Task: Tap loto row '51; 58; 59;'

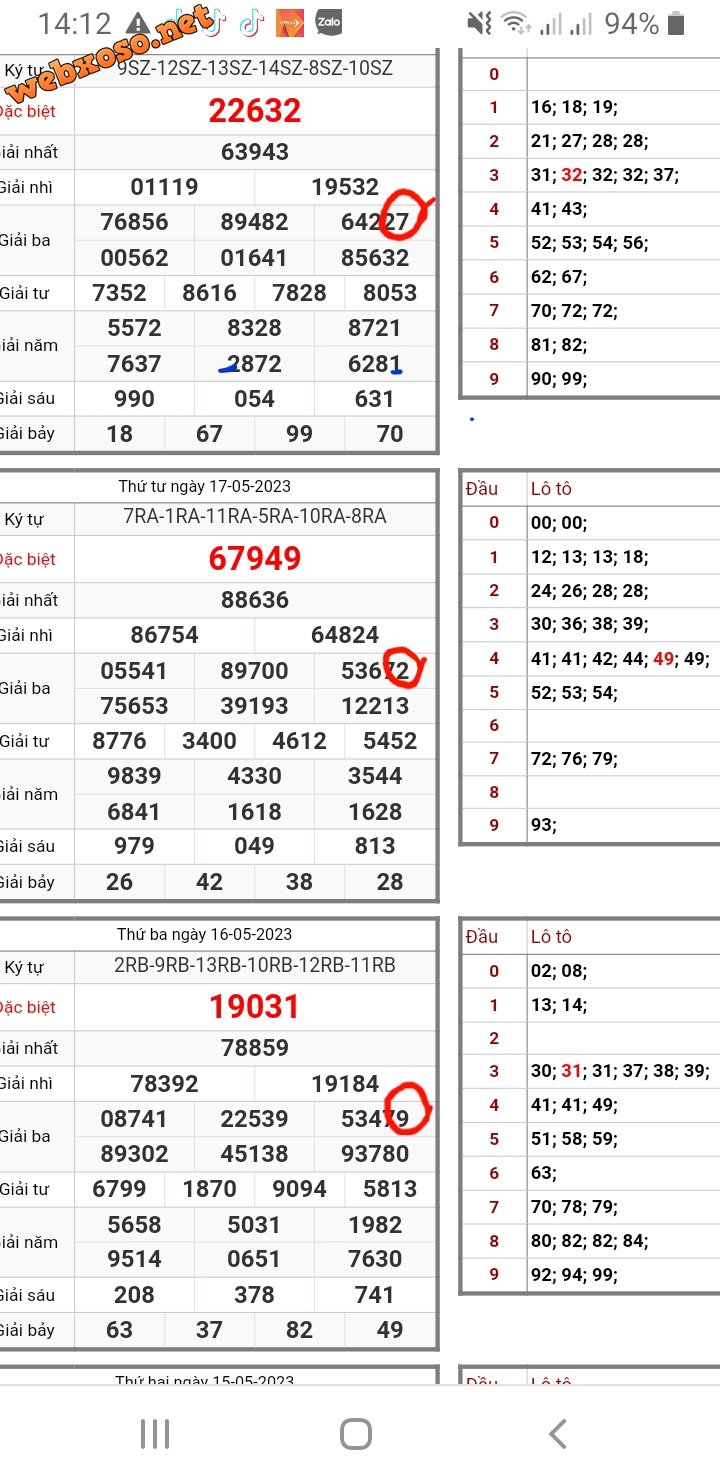Action: (x=574, y=1139)
